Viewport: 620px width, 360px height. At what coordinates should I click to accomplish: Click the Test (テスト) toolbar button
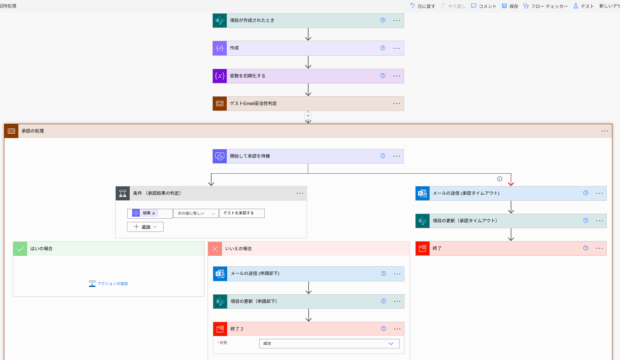[x=583, y=6]
